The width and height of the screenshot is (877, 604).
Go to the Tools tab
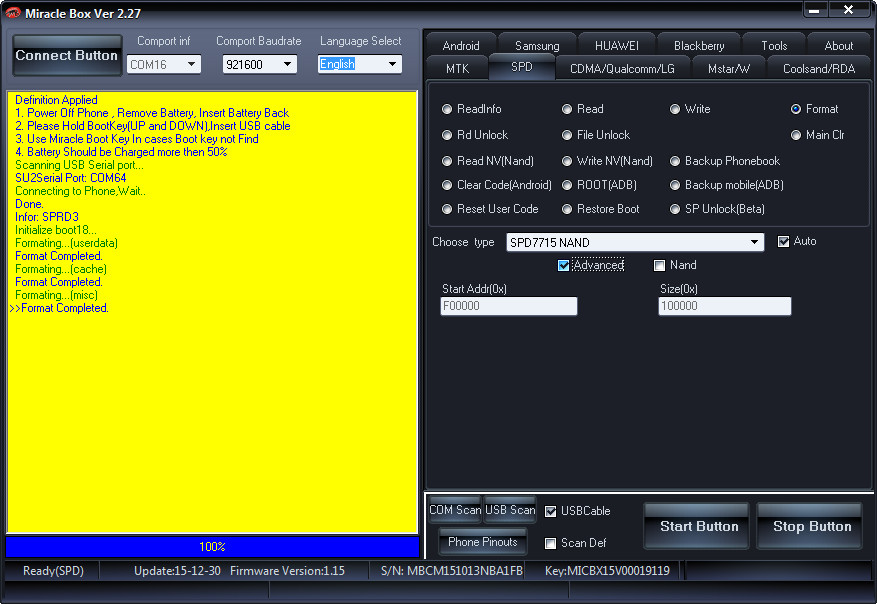click(x=774, y=46)
